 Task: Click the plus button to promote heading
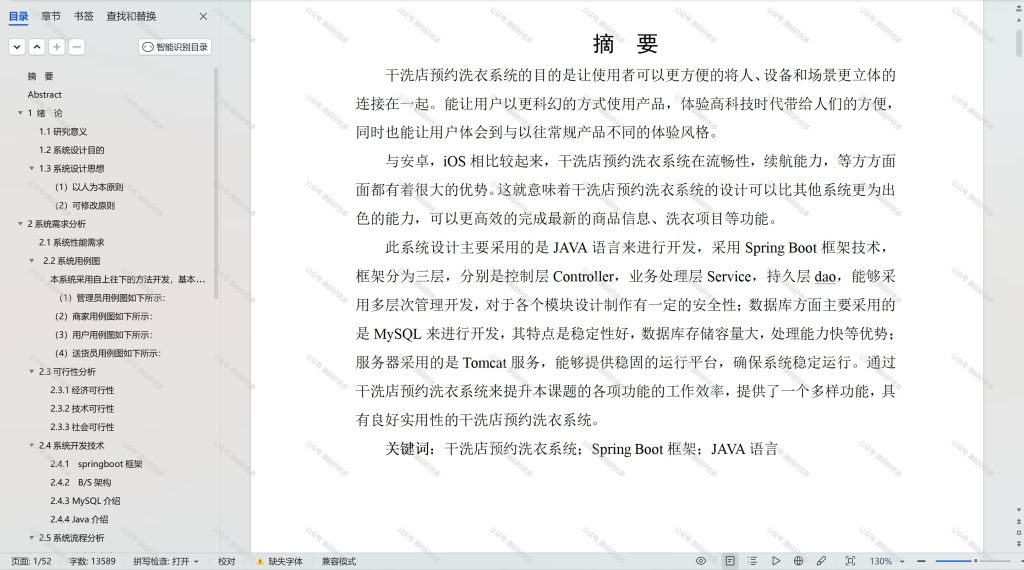pos(57,47)
